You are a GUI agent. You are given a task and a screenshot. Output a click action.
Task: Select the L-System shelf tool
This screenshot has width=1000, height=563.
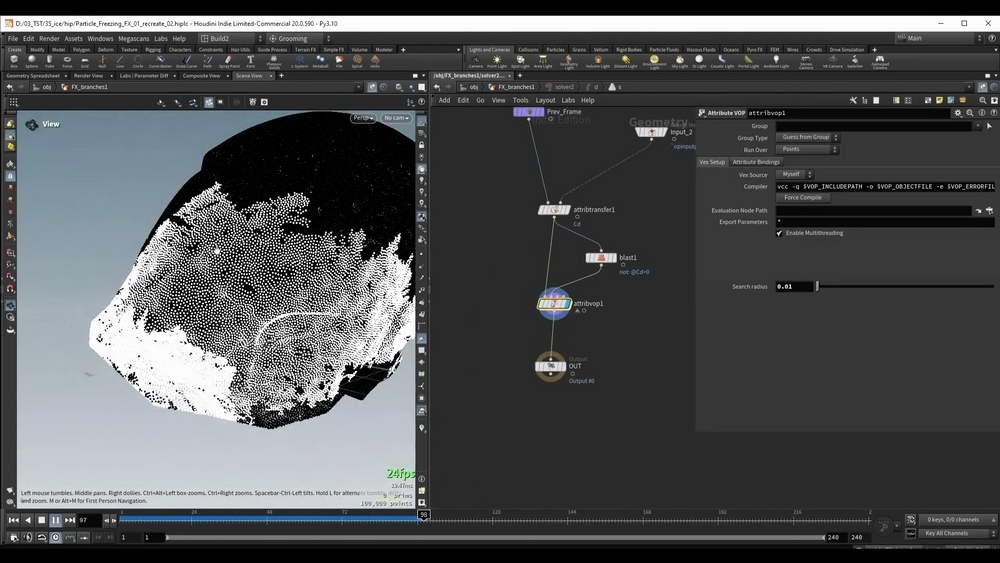click(299, 61)
